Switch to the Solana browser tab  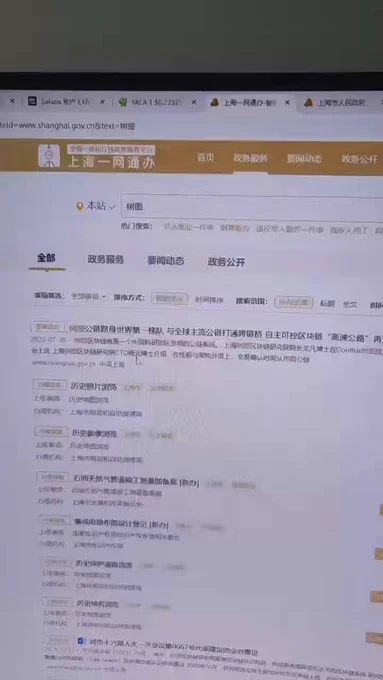coord(66,102)
